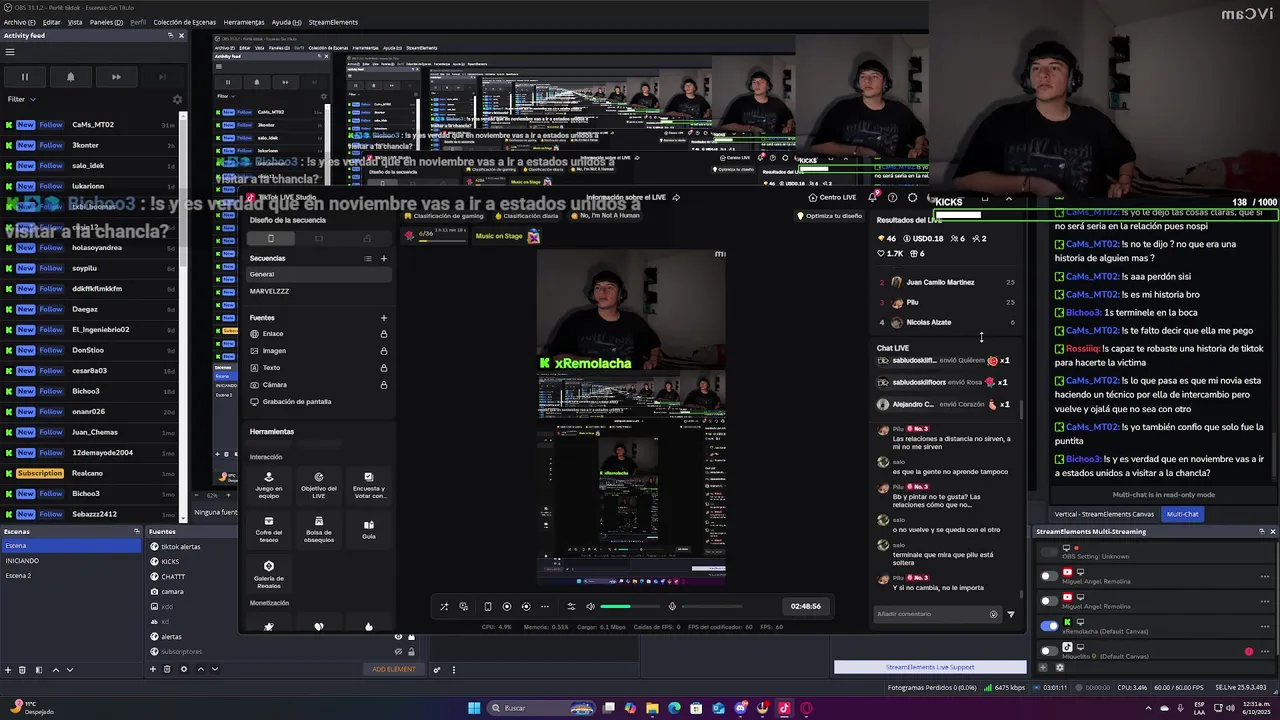The image size is (1280, 720).
Task: Click the ADD ELEMENT button
Action: click(394, 669)
